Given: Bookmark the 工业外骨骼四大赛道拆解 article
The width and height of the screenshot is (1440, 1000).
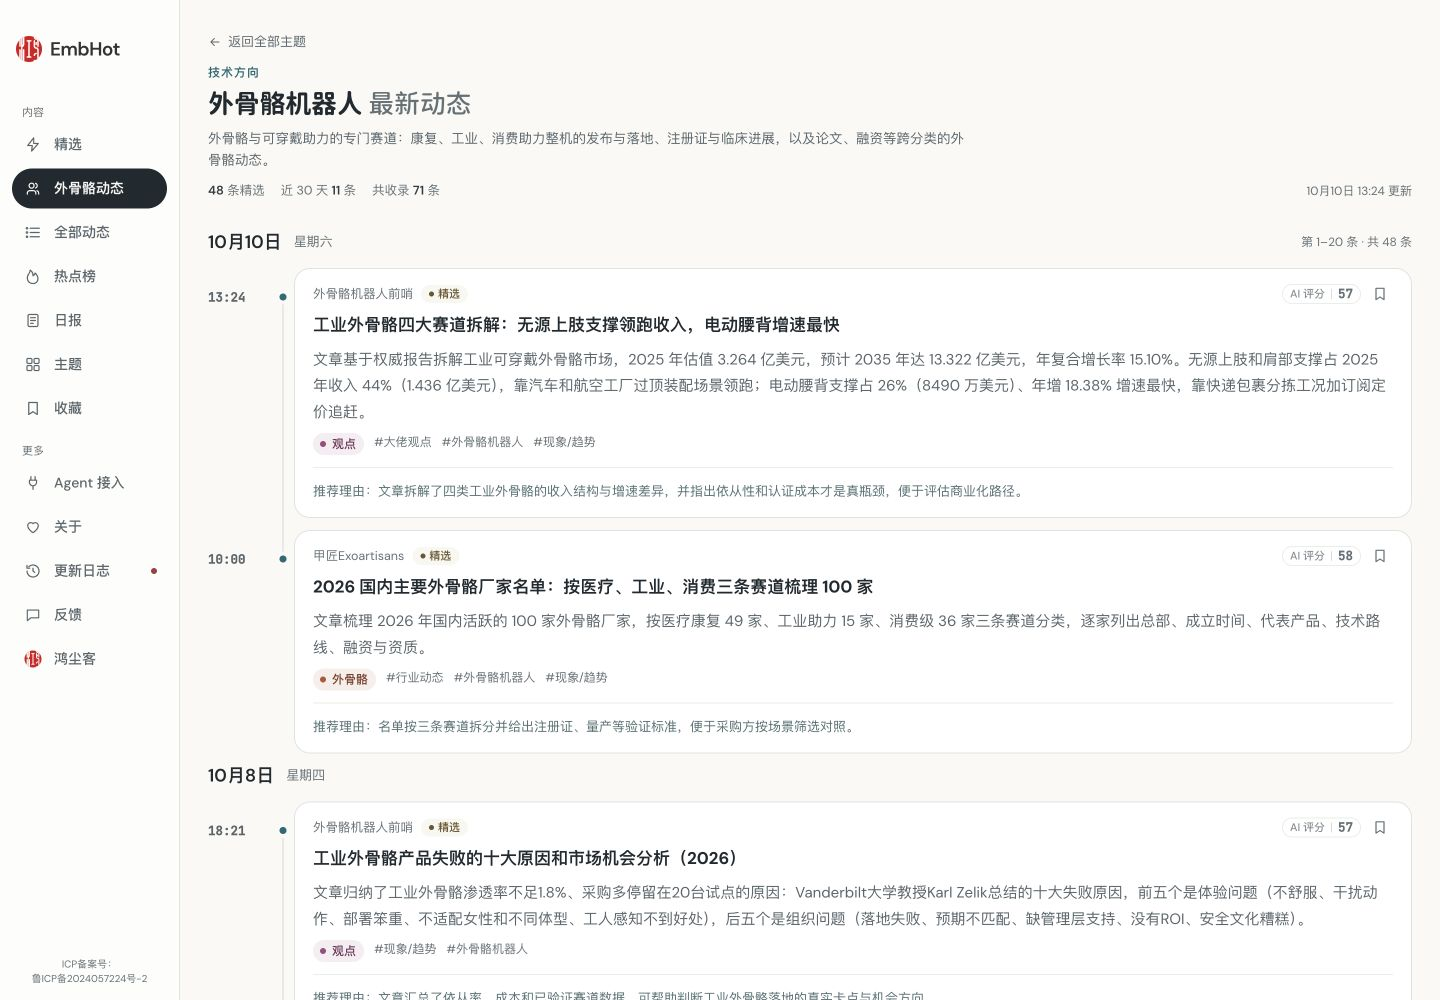Looking at the screenshot, I should click(x=1380, y=294).
